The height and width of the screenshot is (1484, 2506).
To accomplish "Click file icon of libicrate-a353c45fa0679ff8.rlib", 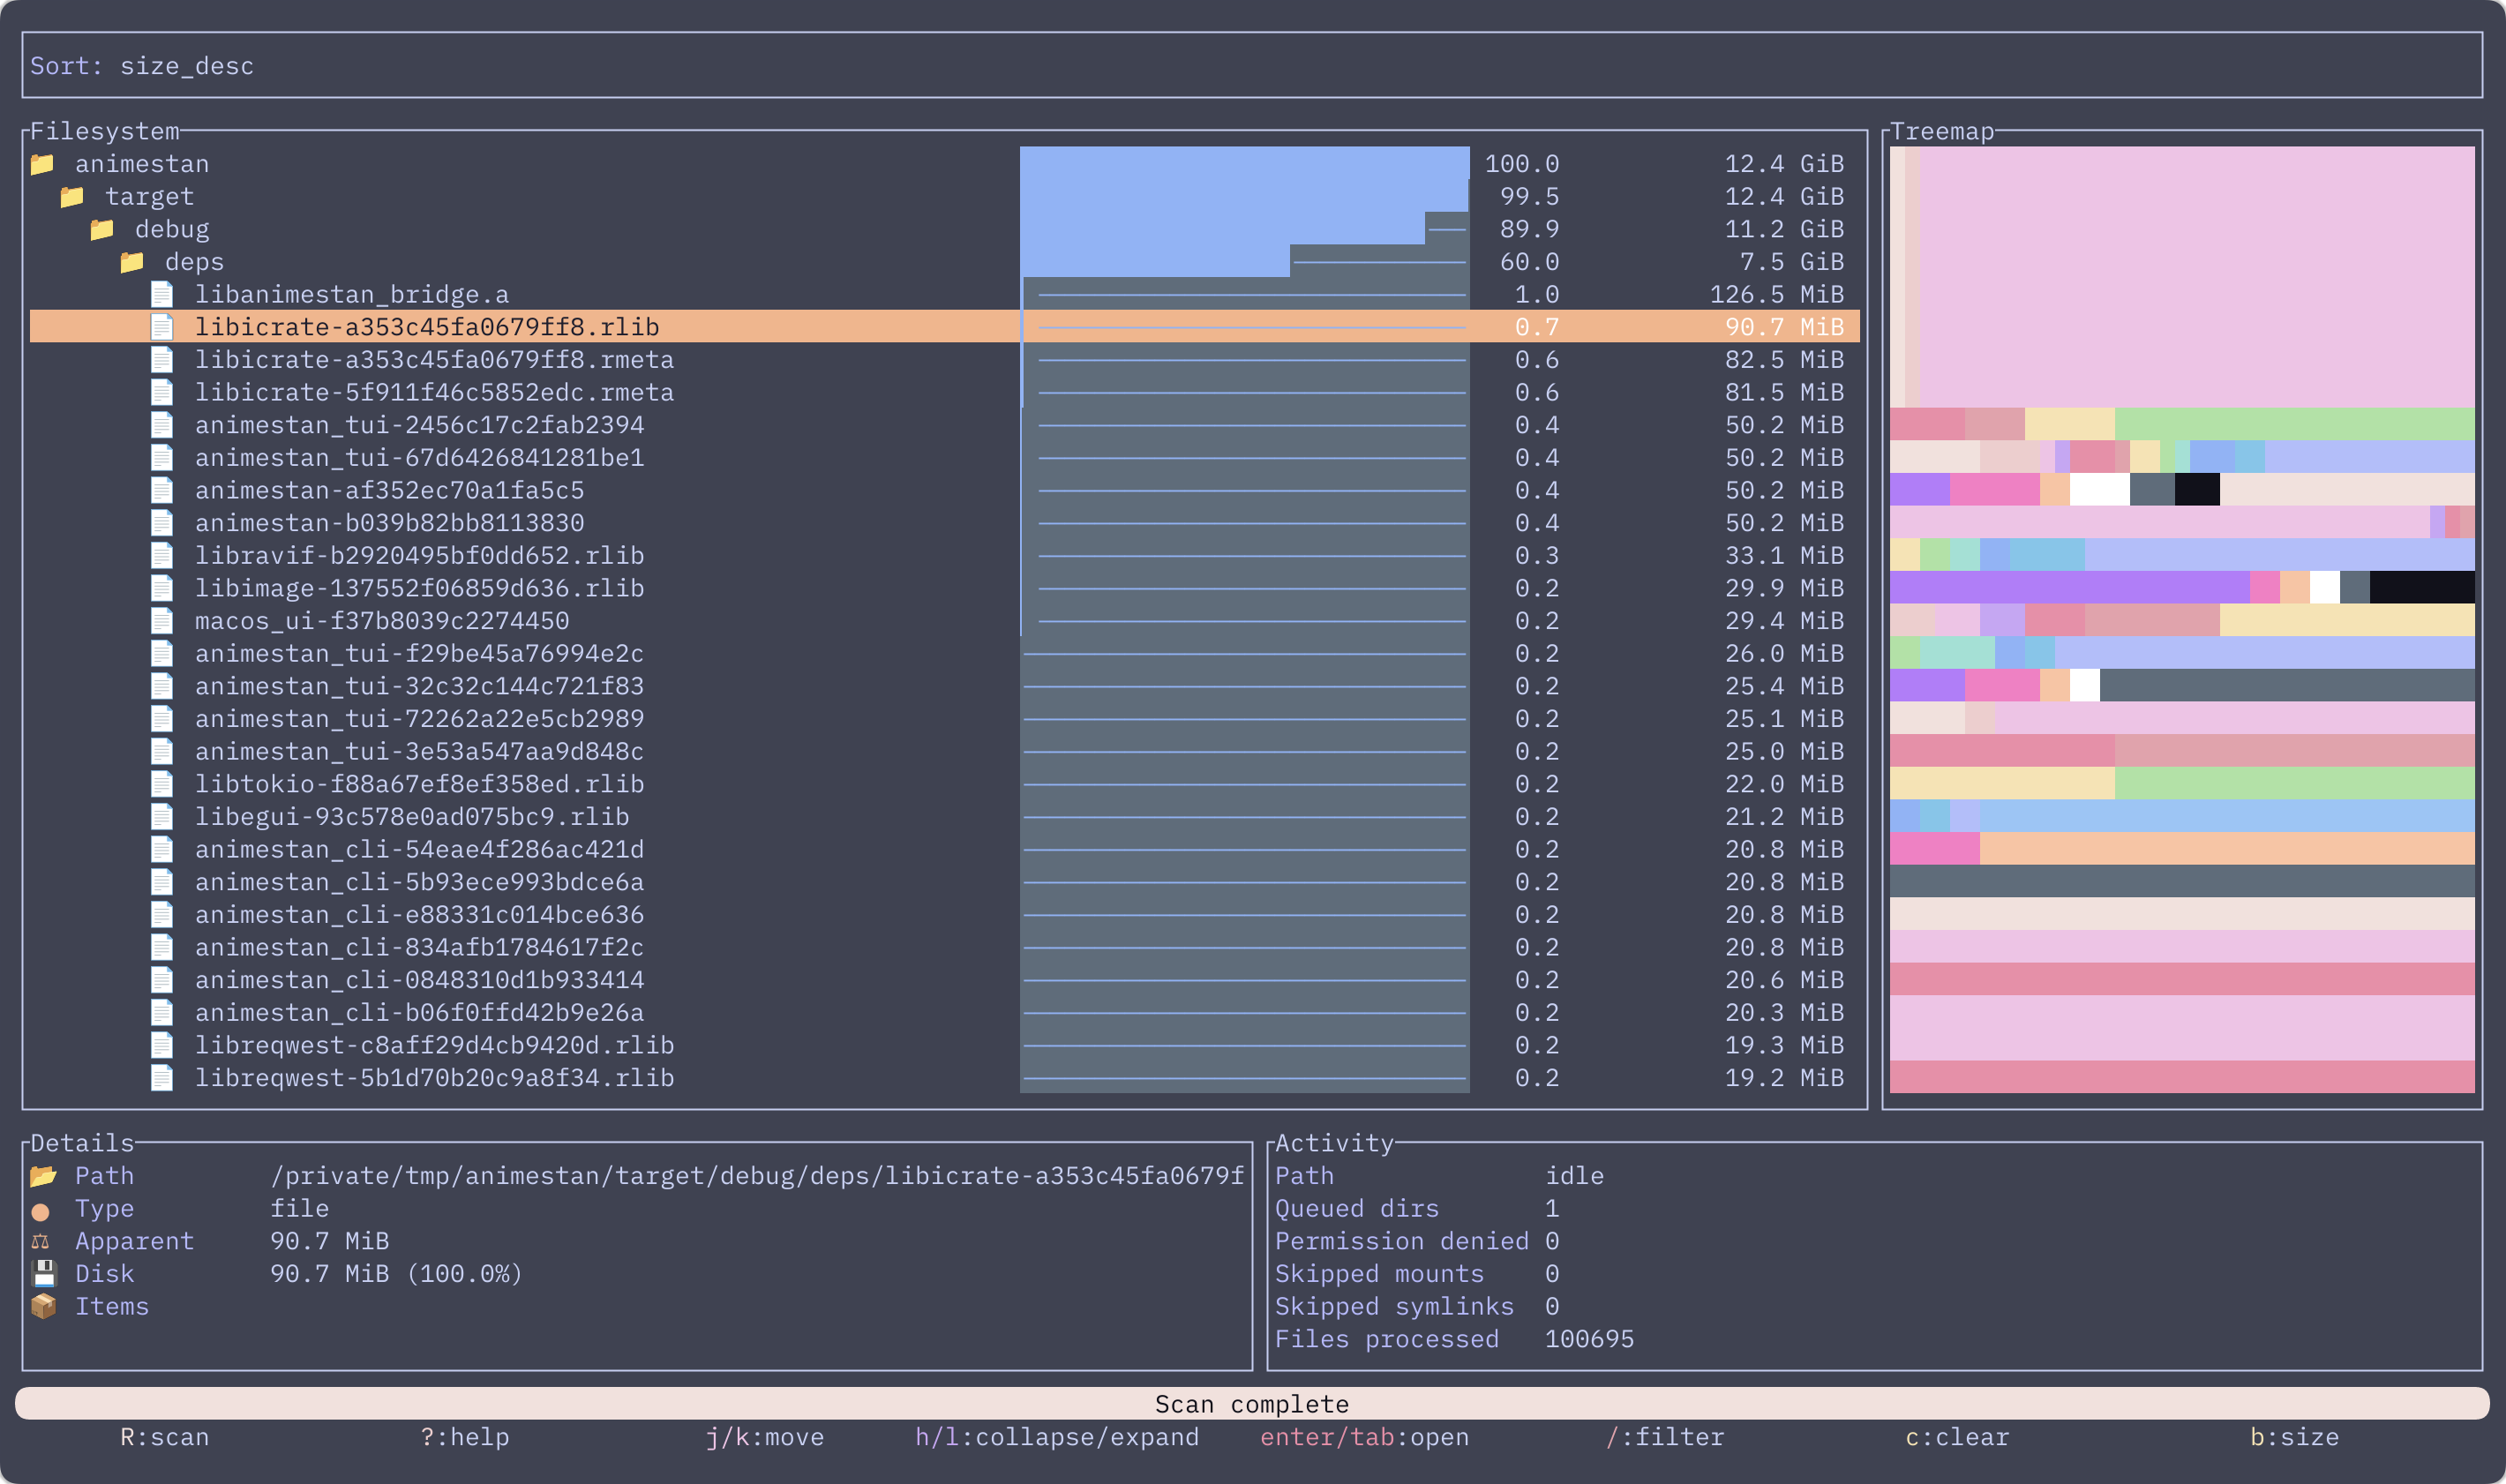I will pos(162,327).
